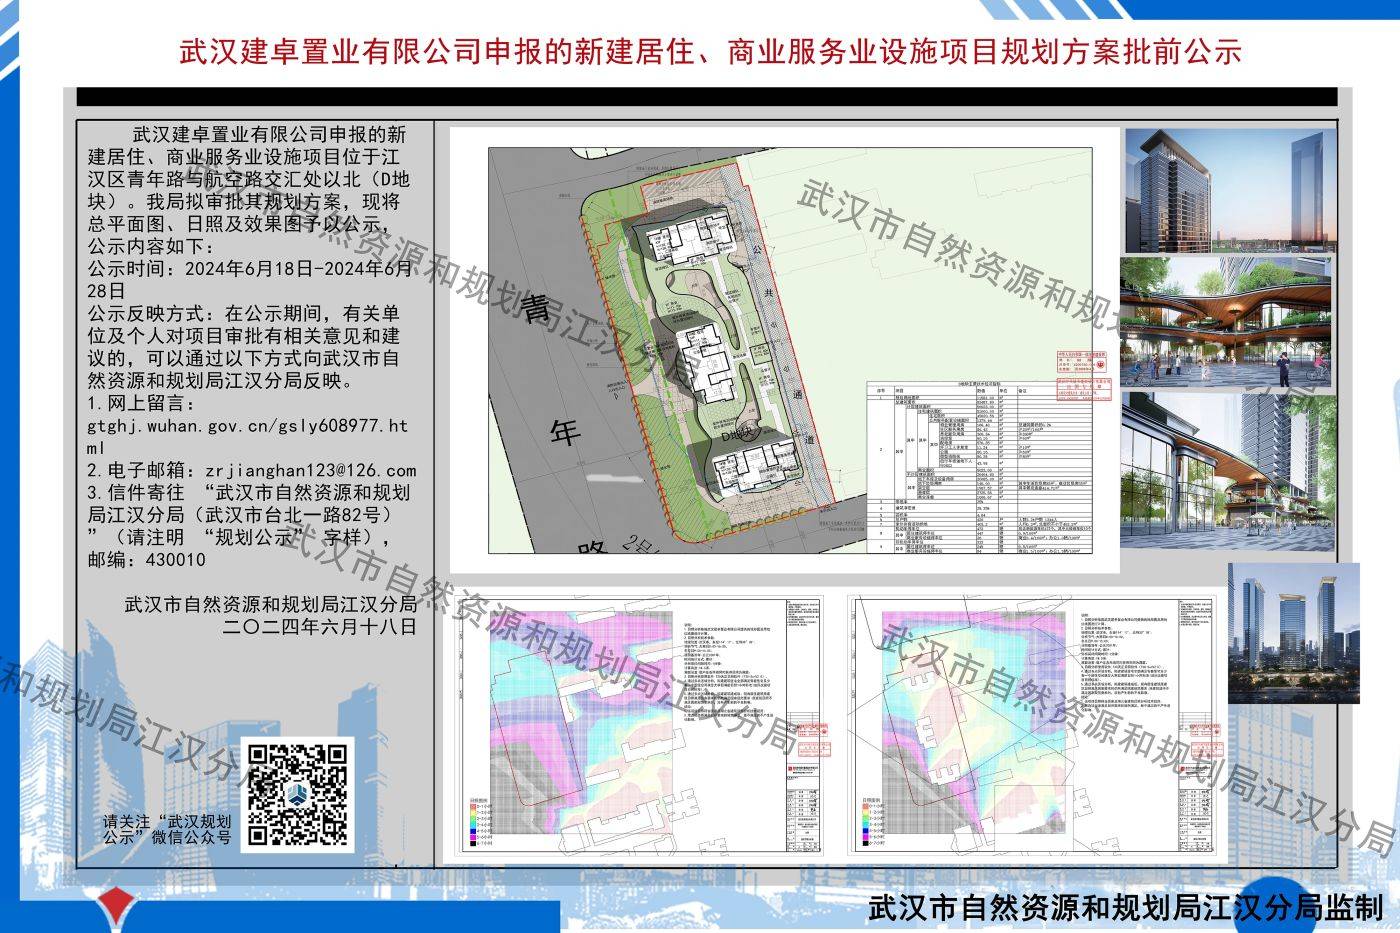
Task: Open the right sunlight analysis diagram
Action: (1031, 725)
